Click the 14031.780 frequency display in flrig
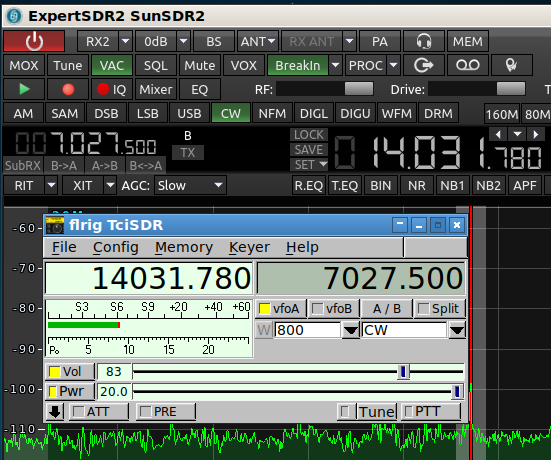 [149, 278]
